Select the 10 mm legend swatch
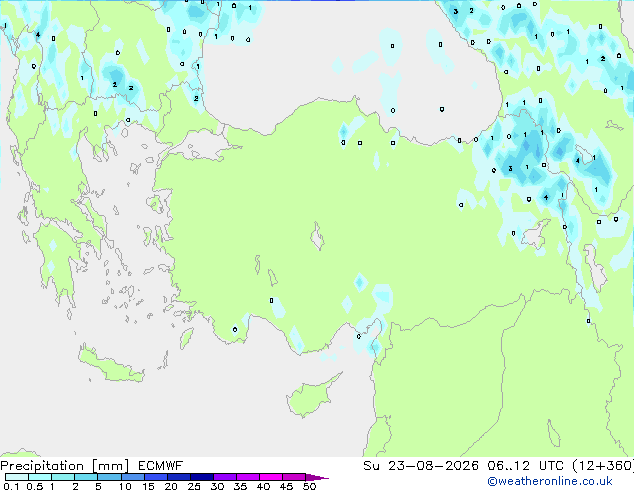The height and width of the screenshot is (490, 634). 132,477
